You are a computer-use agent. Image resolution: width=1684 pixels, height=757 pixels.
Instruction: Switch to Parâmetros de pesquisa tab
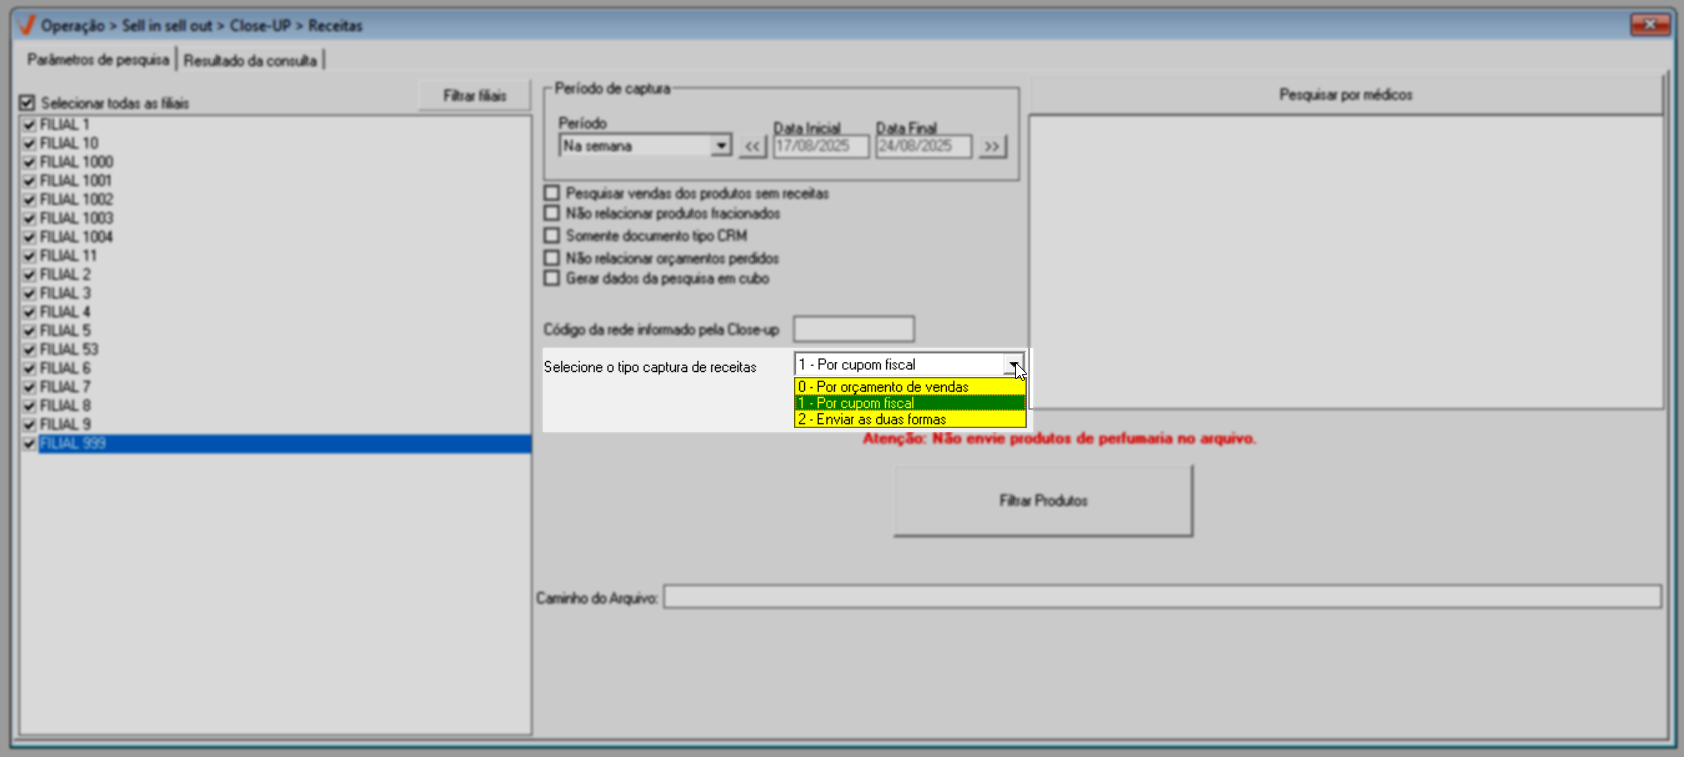(x=98, y=60)
